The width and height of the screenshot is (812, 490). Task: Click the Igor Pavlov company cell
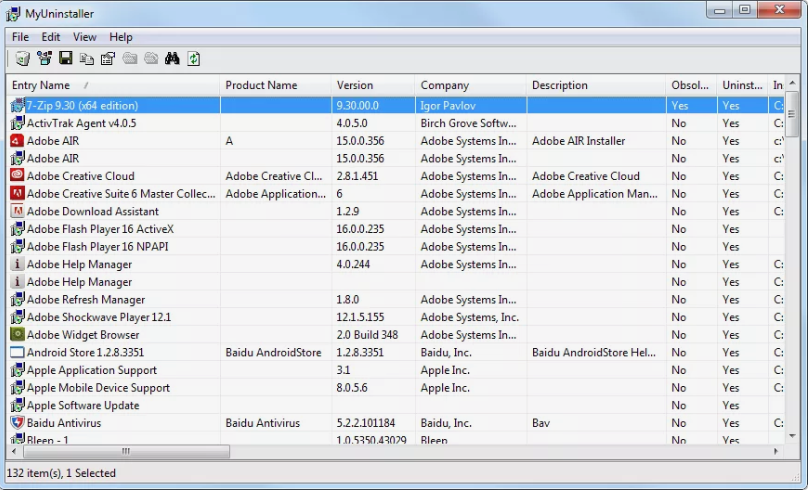point(448,106)
